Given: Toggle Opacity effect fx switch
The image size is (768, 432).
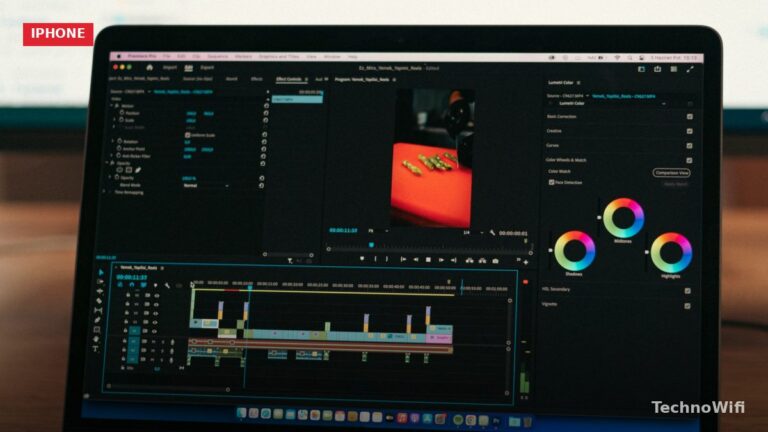Looking at the screenshot, I should click(113, 163).
